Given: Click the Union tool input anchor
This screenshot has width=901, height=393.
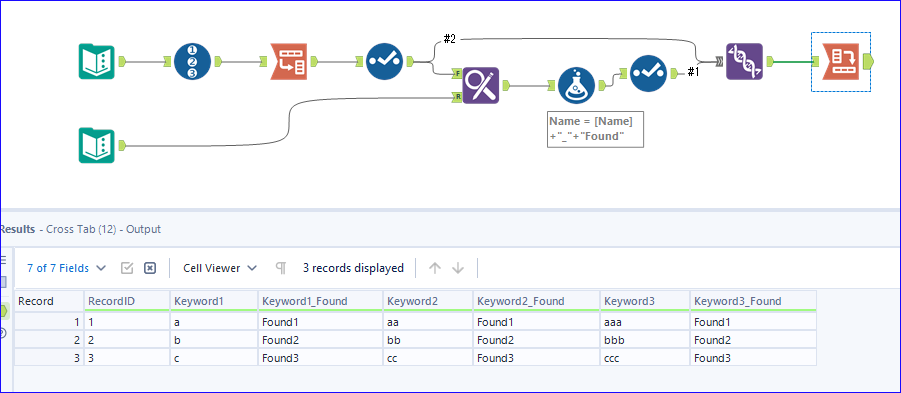Looking at the screenshot, I should coord(719,61).
